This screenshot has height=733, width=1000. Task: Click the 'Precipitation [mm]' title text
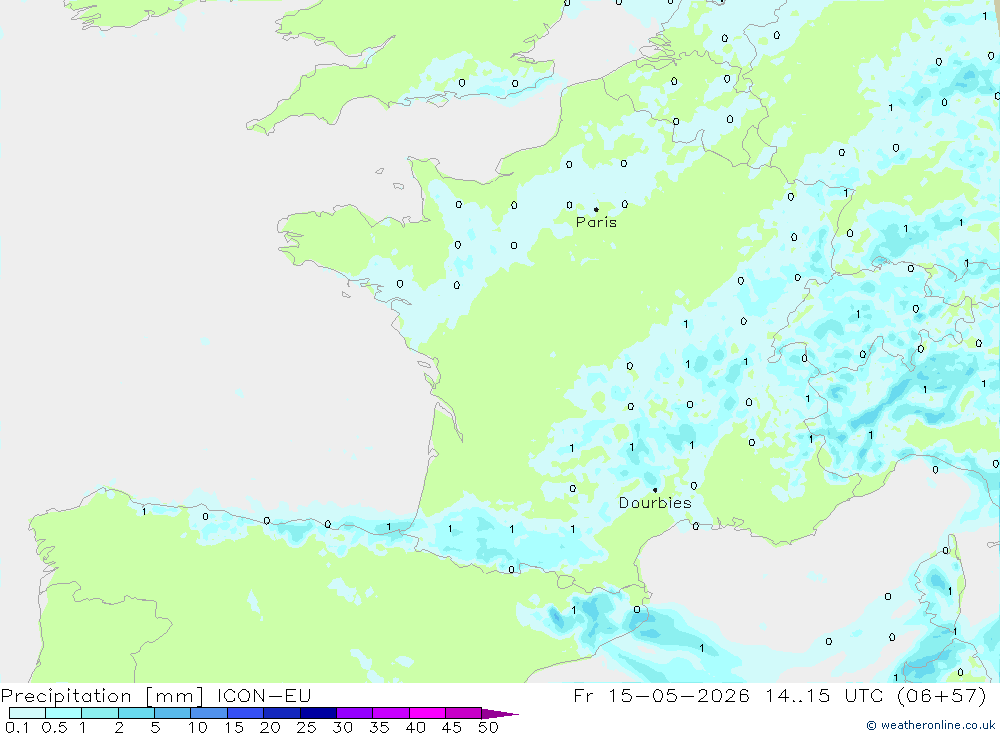102,695
